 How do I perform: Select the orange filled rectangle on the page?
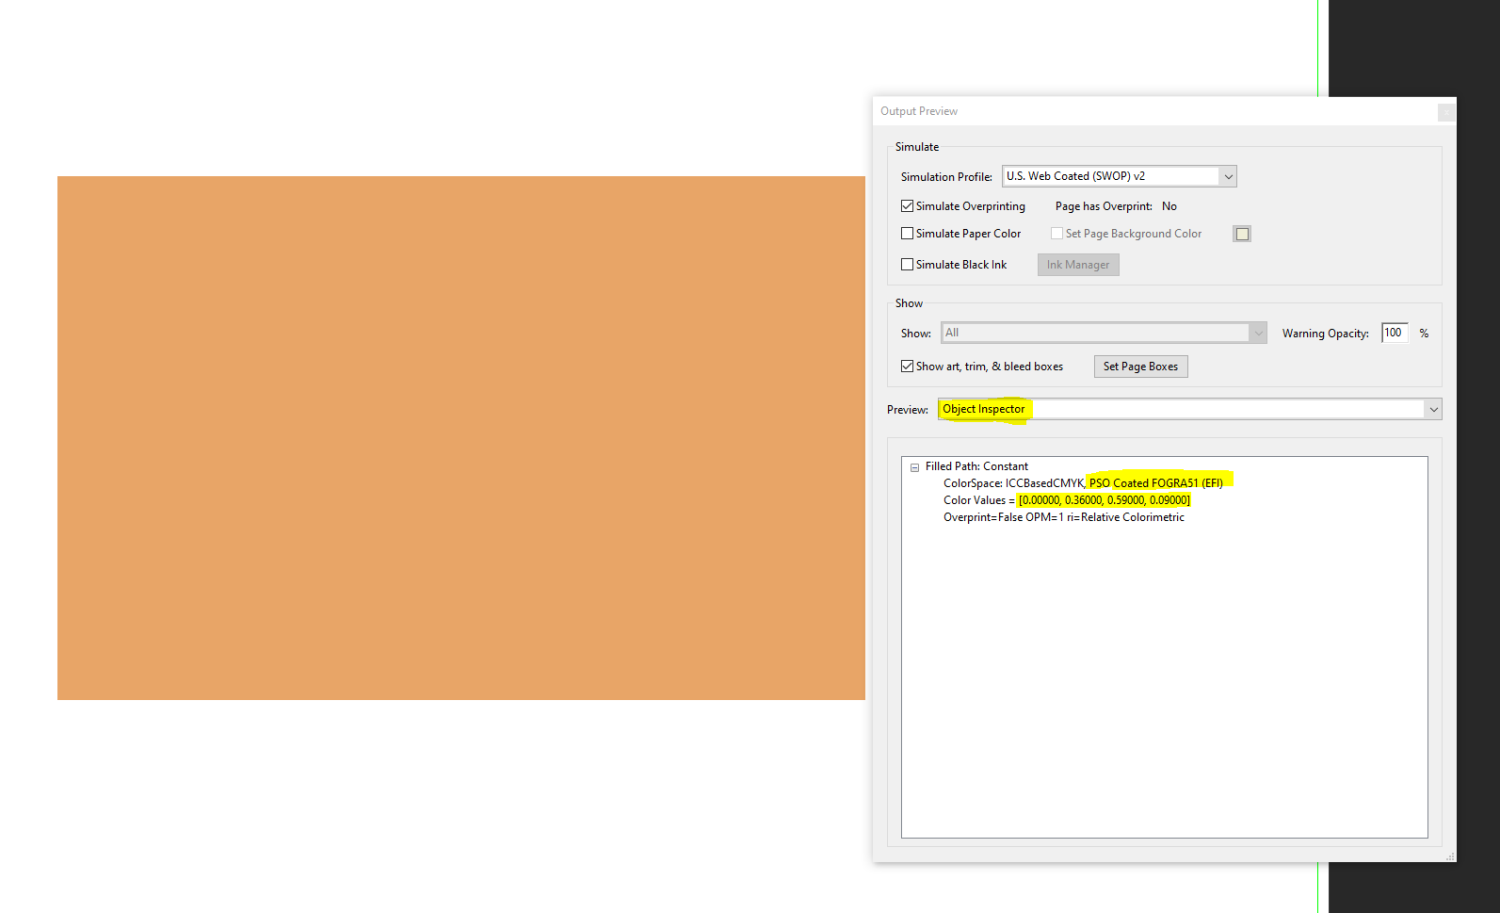[460, 437]
